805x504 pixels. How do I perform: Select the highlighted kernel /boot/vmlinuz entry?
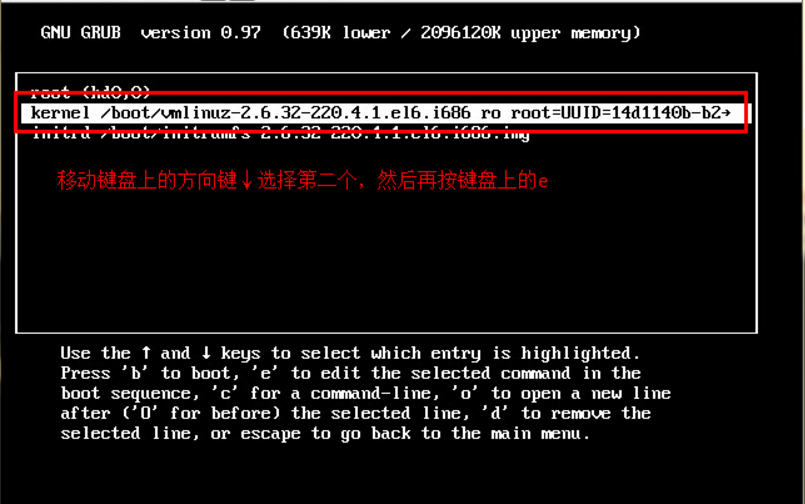[x=386, y=113]
